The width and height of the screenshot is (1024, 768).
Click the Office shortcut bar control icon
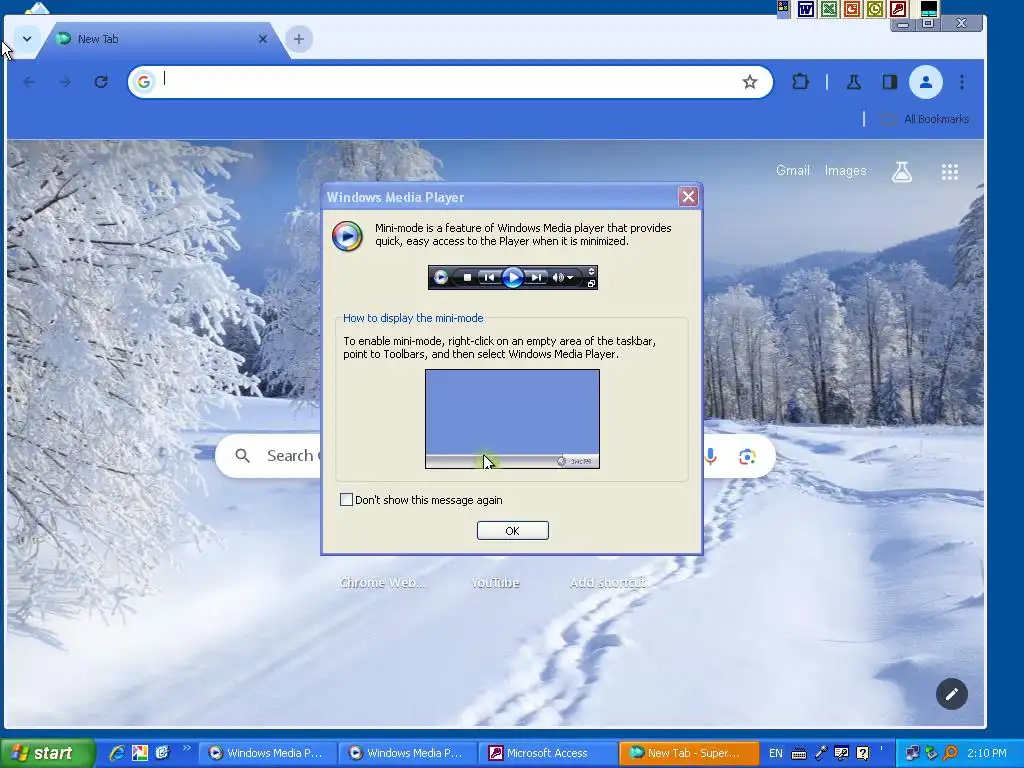click(x=783, y=8)
